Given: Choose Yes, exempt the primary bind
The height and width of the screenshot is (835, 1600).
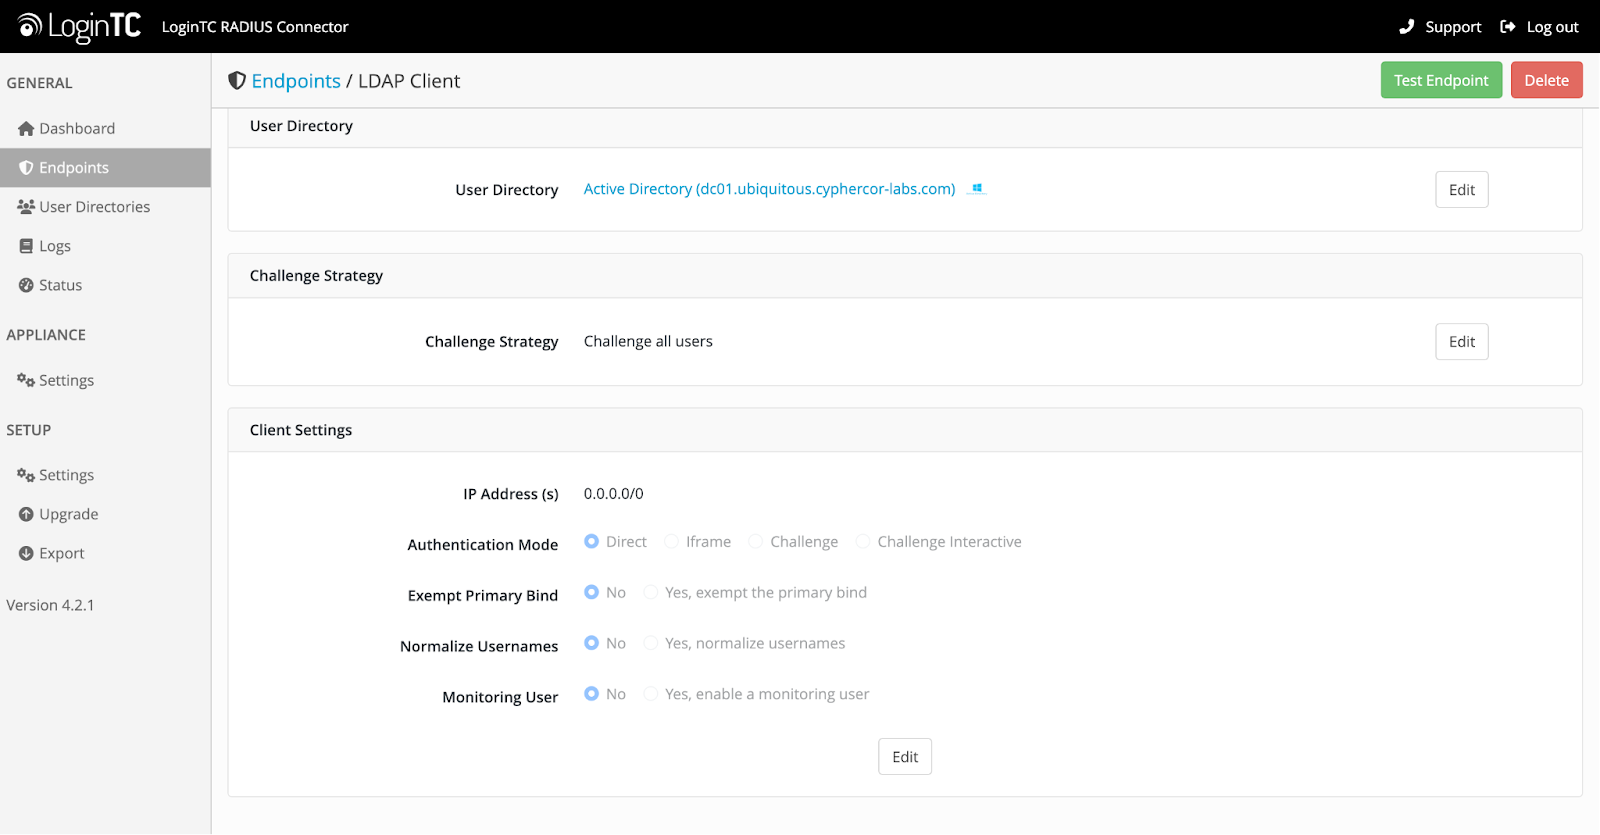Looking at the screenshot, I should click(x=651, y=592).
